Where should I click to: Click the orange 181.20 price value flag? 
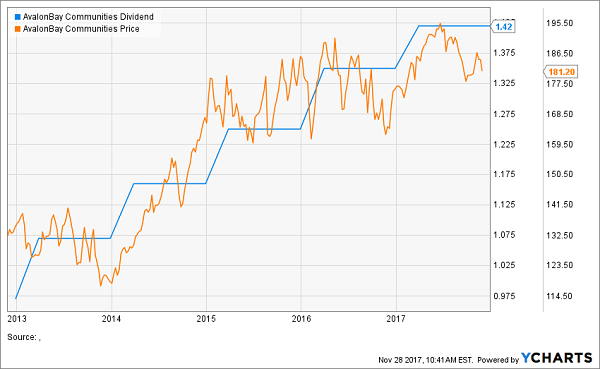pyautogui.click(x=561, y=72)
